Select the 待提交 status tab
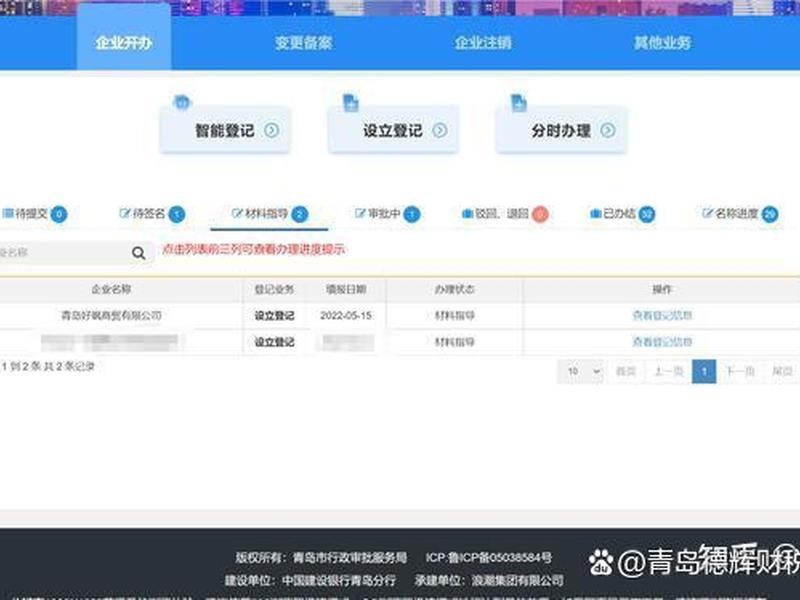 pyautogui.click(x=34, y=214)
